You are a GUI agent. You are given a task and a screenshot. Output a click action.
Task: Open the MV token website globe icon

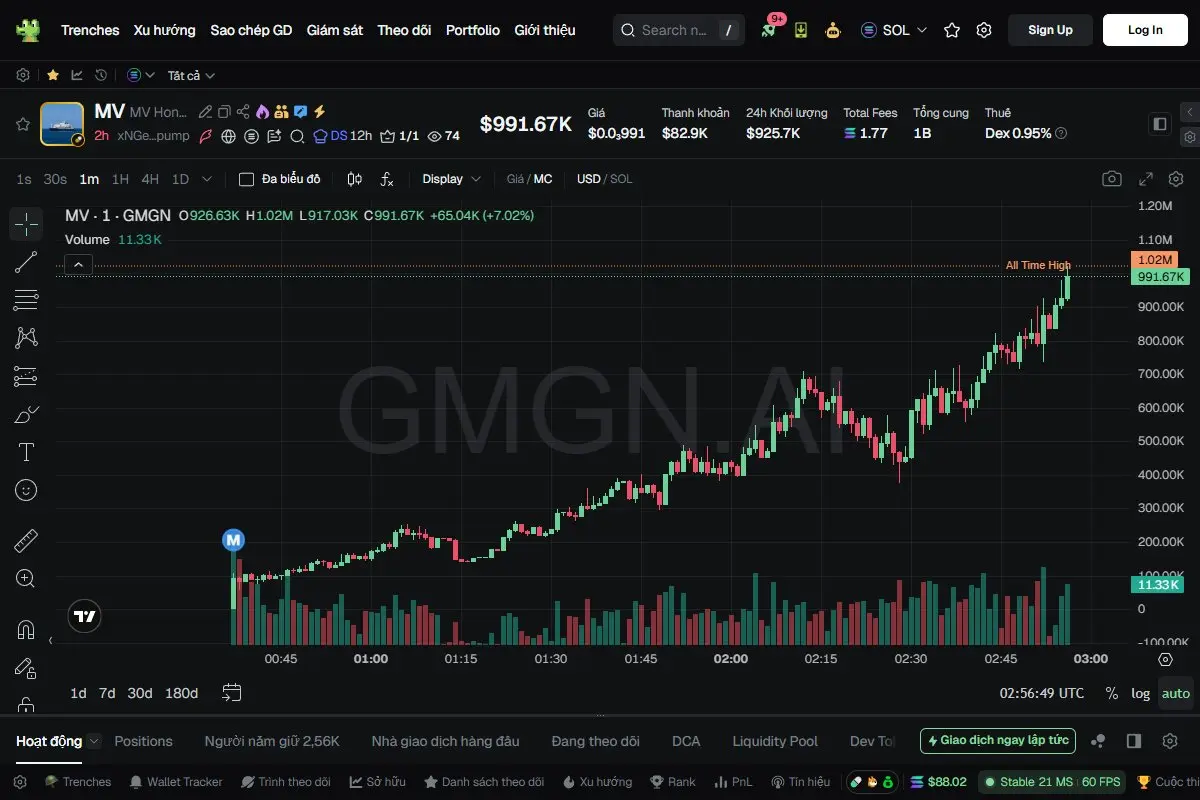[x=228, y=136]
